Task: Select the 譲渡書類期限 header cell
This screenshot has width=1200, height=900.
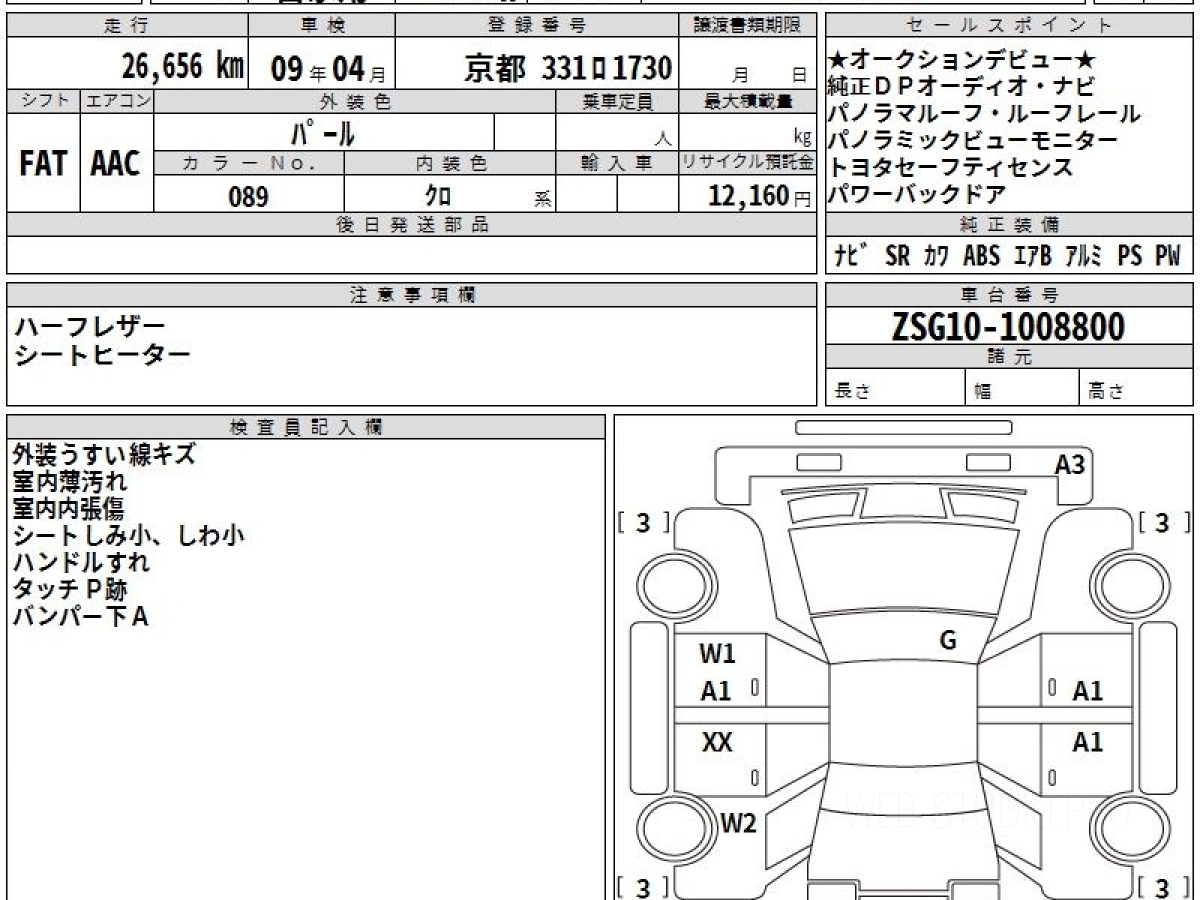Action: point(749,26)
